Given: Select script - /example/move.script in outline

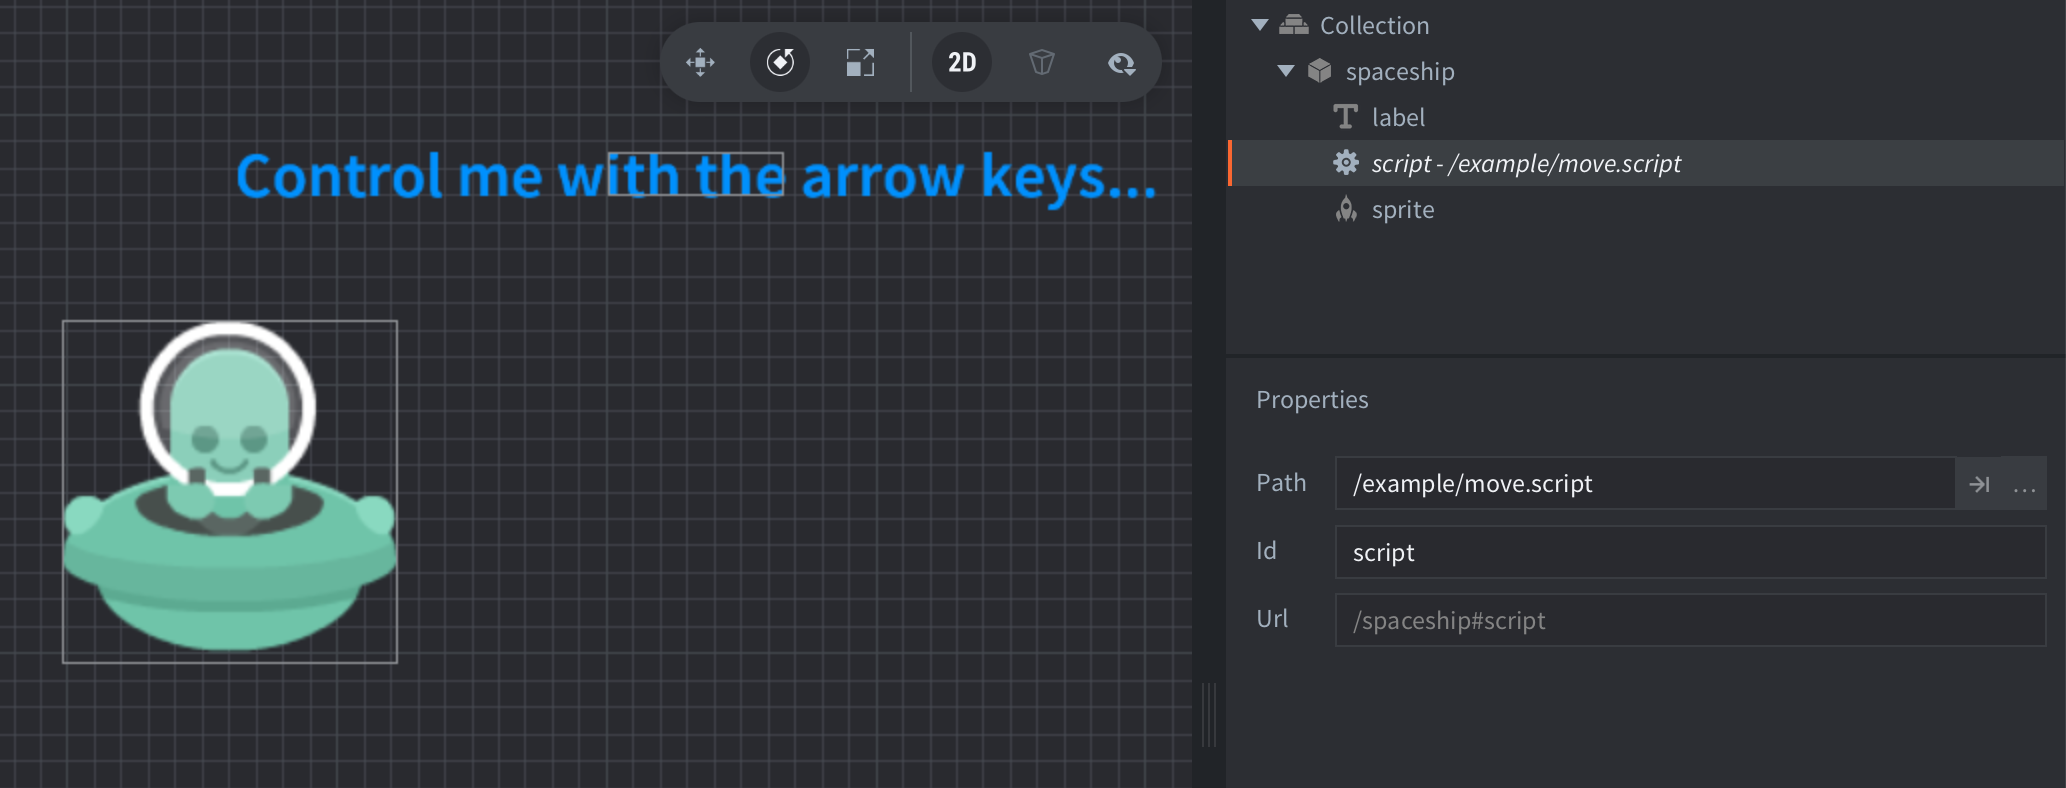Looking at the screenshot, I should tap(1525, 163).
